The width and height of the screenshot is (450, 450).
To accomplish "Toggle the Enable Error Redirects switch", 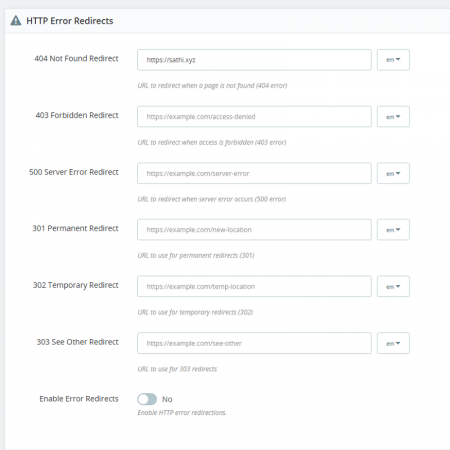I will [147, 399].
